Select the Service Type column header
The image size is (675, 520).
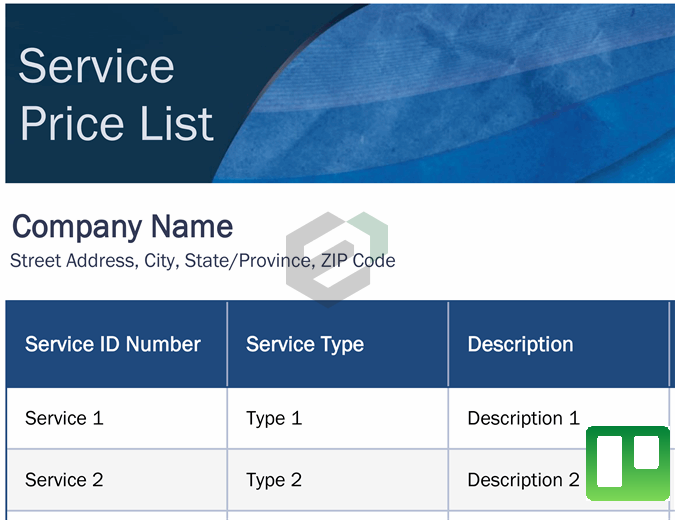pos(305,344)
